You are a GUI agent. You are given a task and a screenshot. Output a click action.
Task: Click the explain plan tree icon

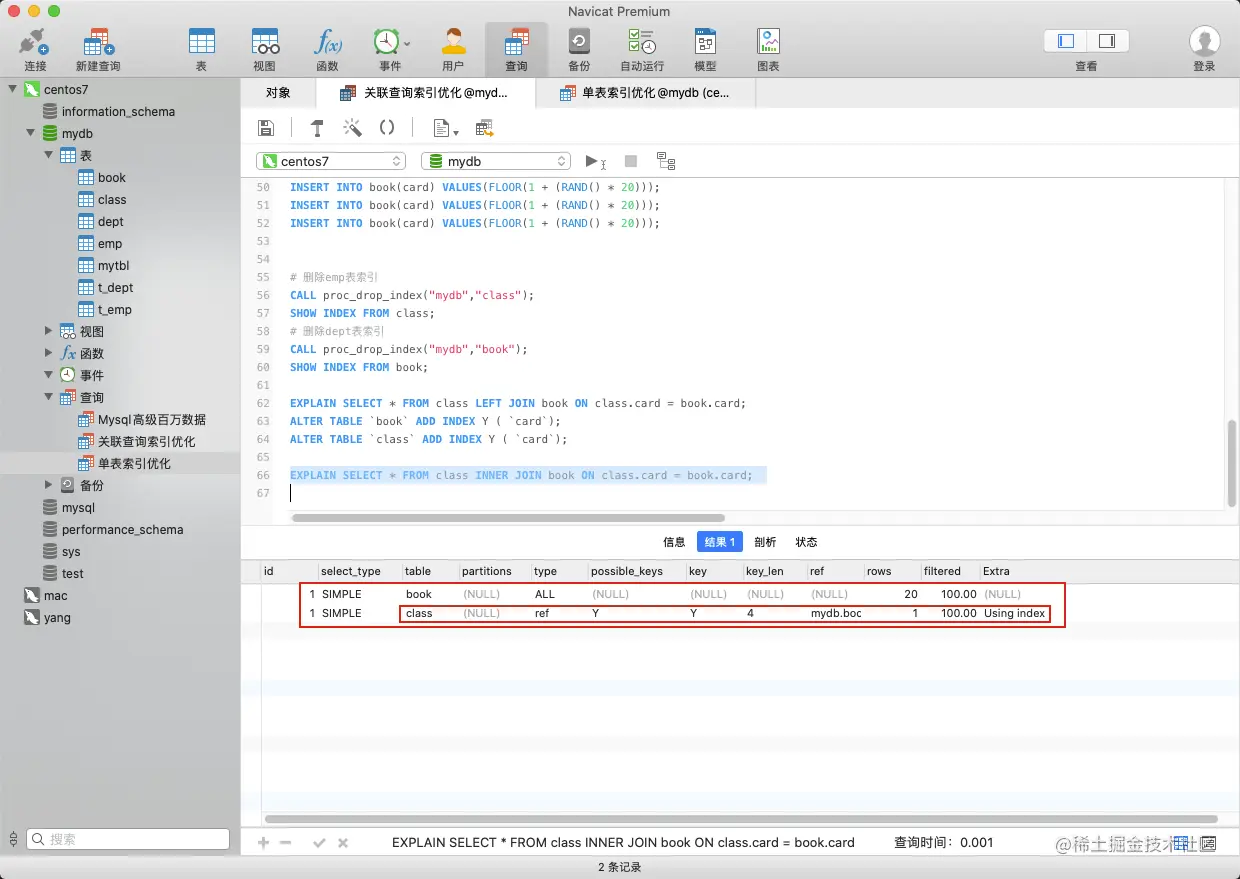(666, 161)
